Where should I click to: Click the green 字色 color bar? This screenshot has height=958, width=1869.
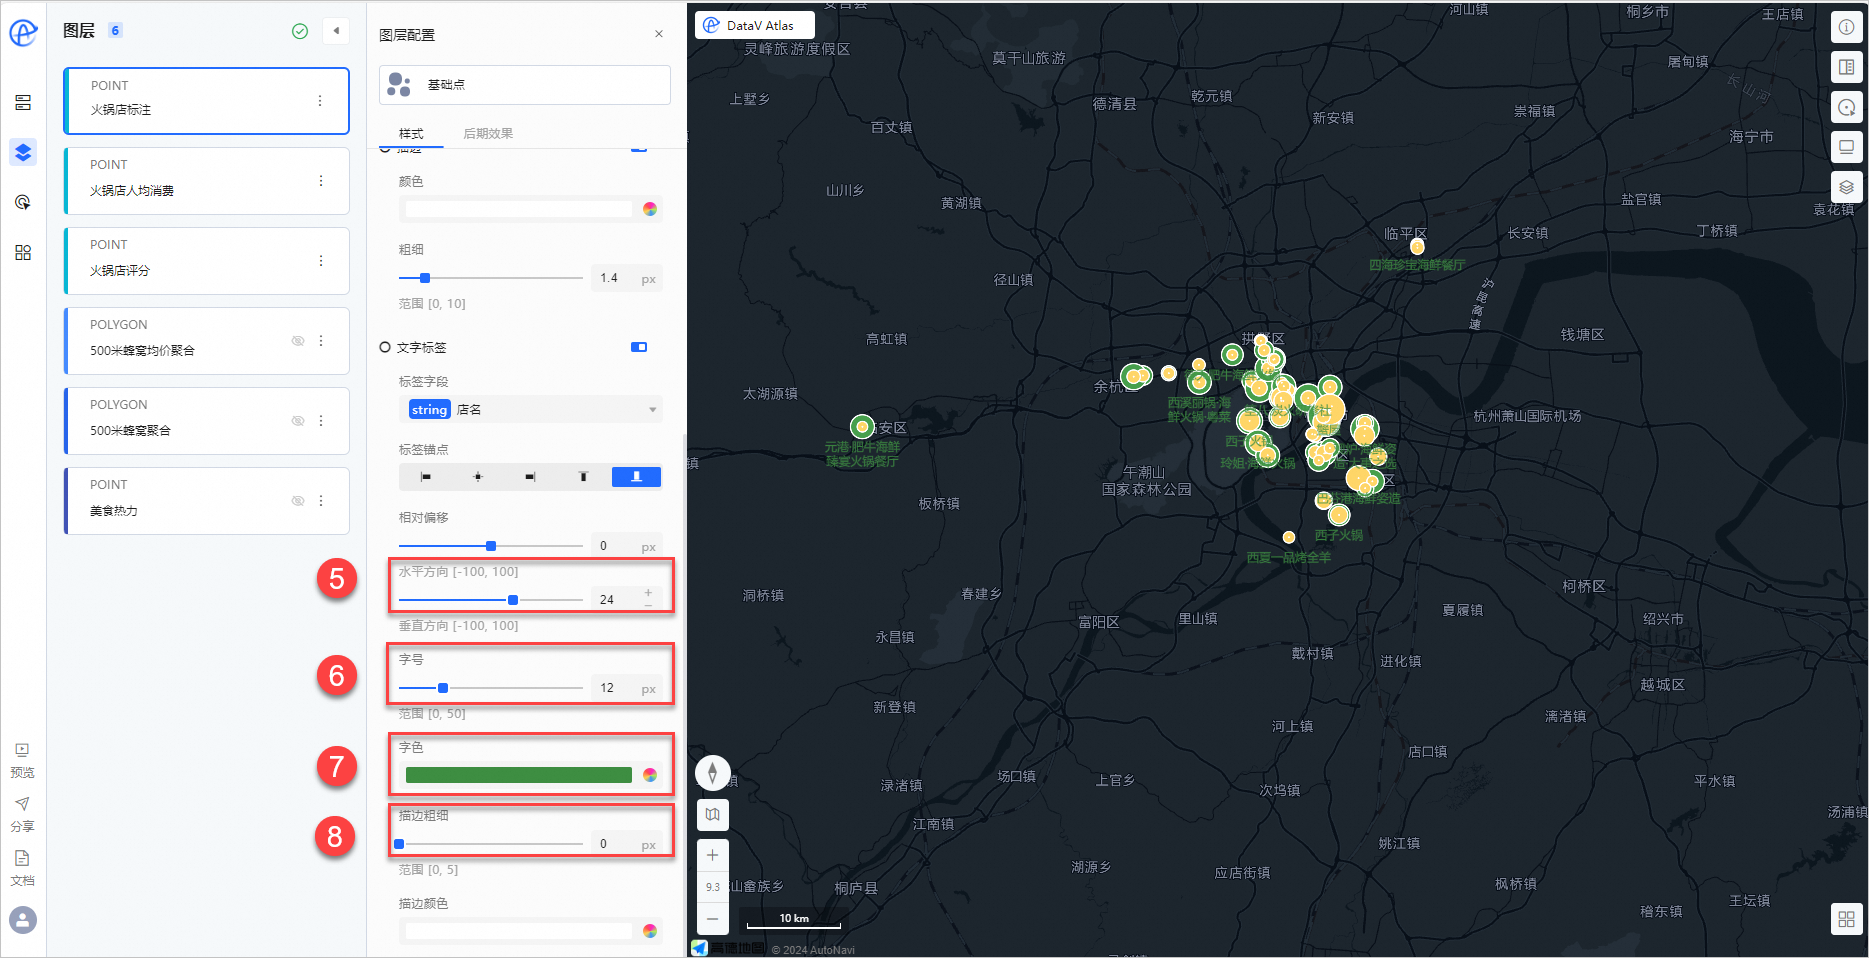click(x=518, y=775)
